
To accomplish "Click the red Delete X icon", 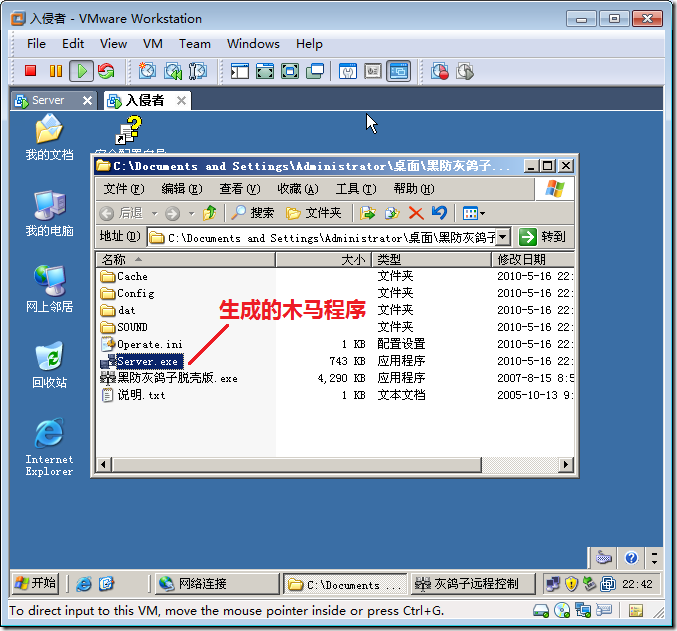I will [416, 212].
